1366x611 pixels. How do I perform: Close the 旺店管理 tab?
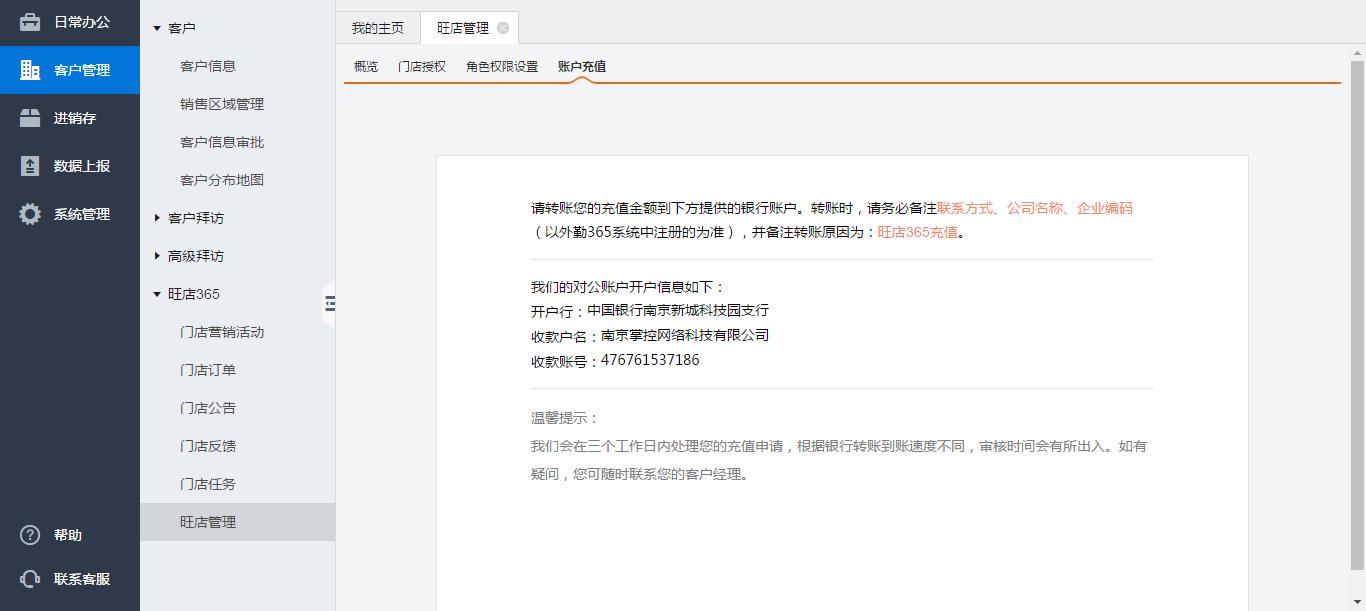503,28
